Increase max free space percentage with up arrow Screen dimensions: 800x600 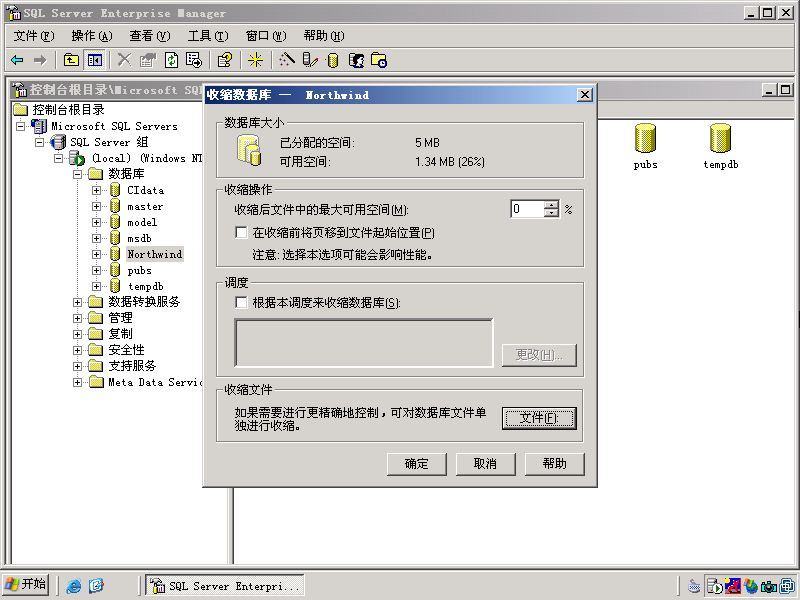point(551,205)
